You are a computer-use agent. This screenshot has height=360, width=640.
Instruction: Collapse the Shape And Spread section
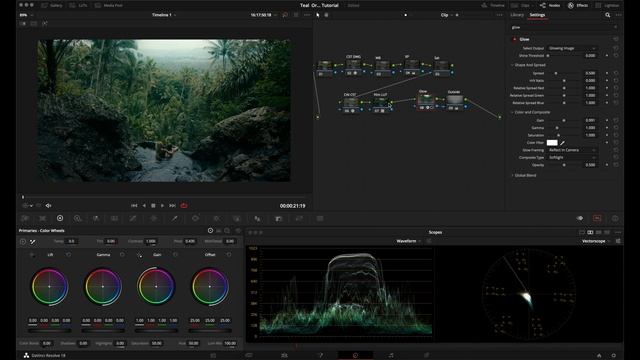coord(512,65)
